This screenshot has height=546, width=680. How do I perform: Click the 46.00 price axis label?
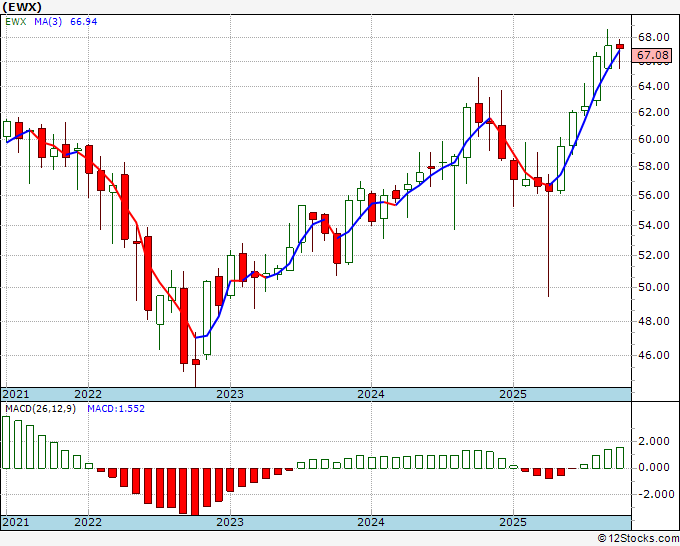pos(654,355)
